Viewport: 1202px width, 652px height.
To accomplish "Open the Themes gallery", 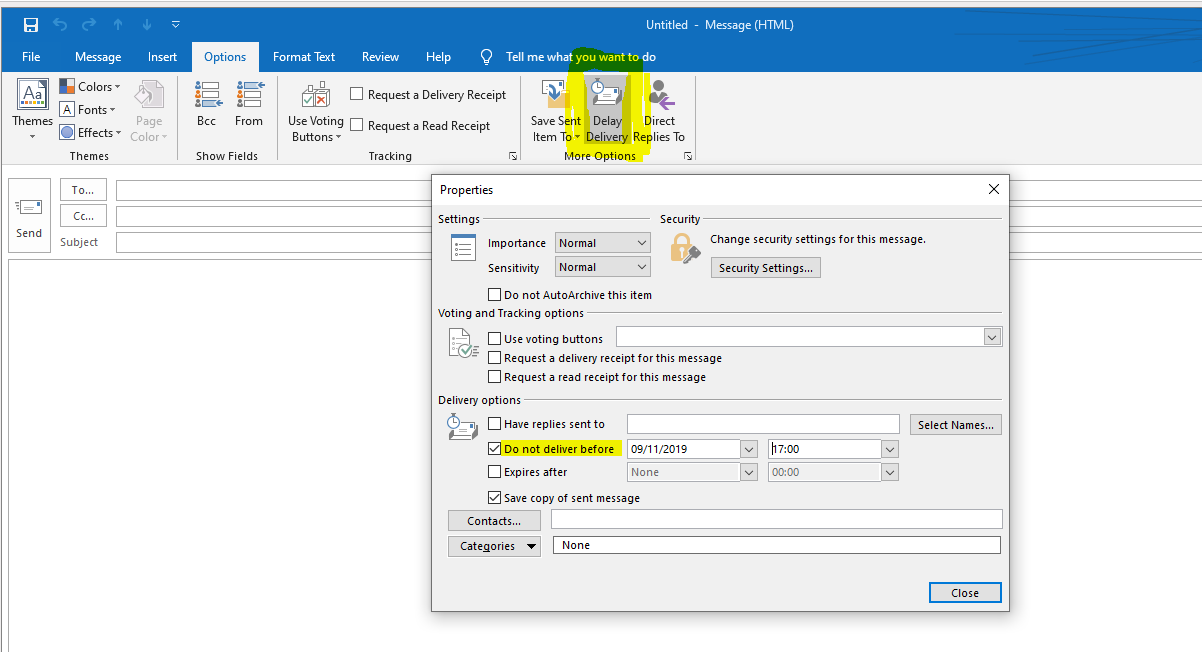I will [x=32, y=110].
